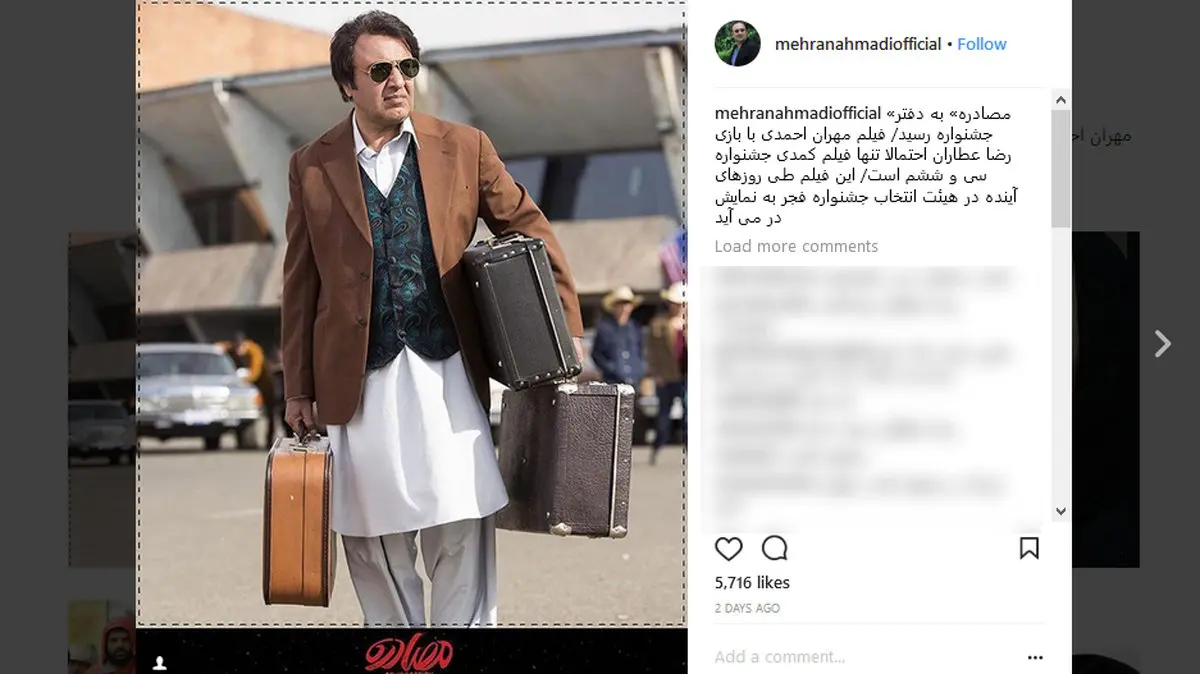Click the comments scrollbar up arrow

1061,100
